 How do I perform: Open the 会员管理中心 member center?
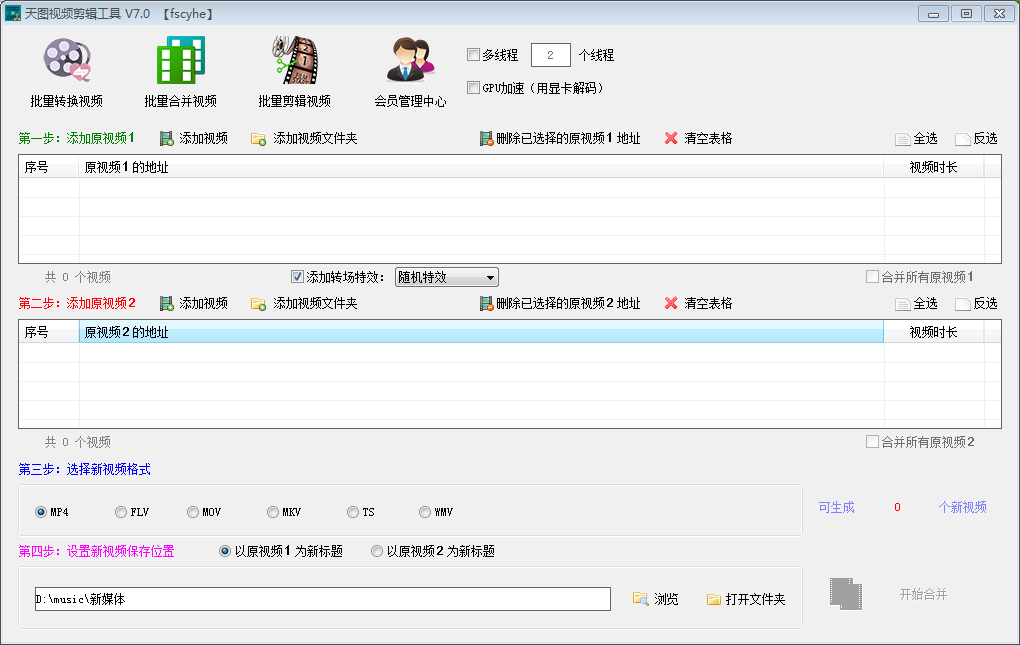click(410, 70)
